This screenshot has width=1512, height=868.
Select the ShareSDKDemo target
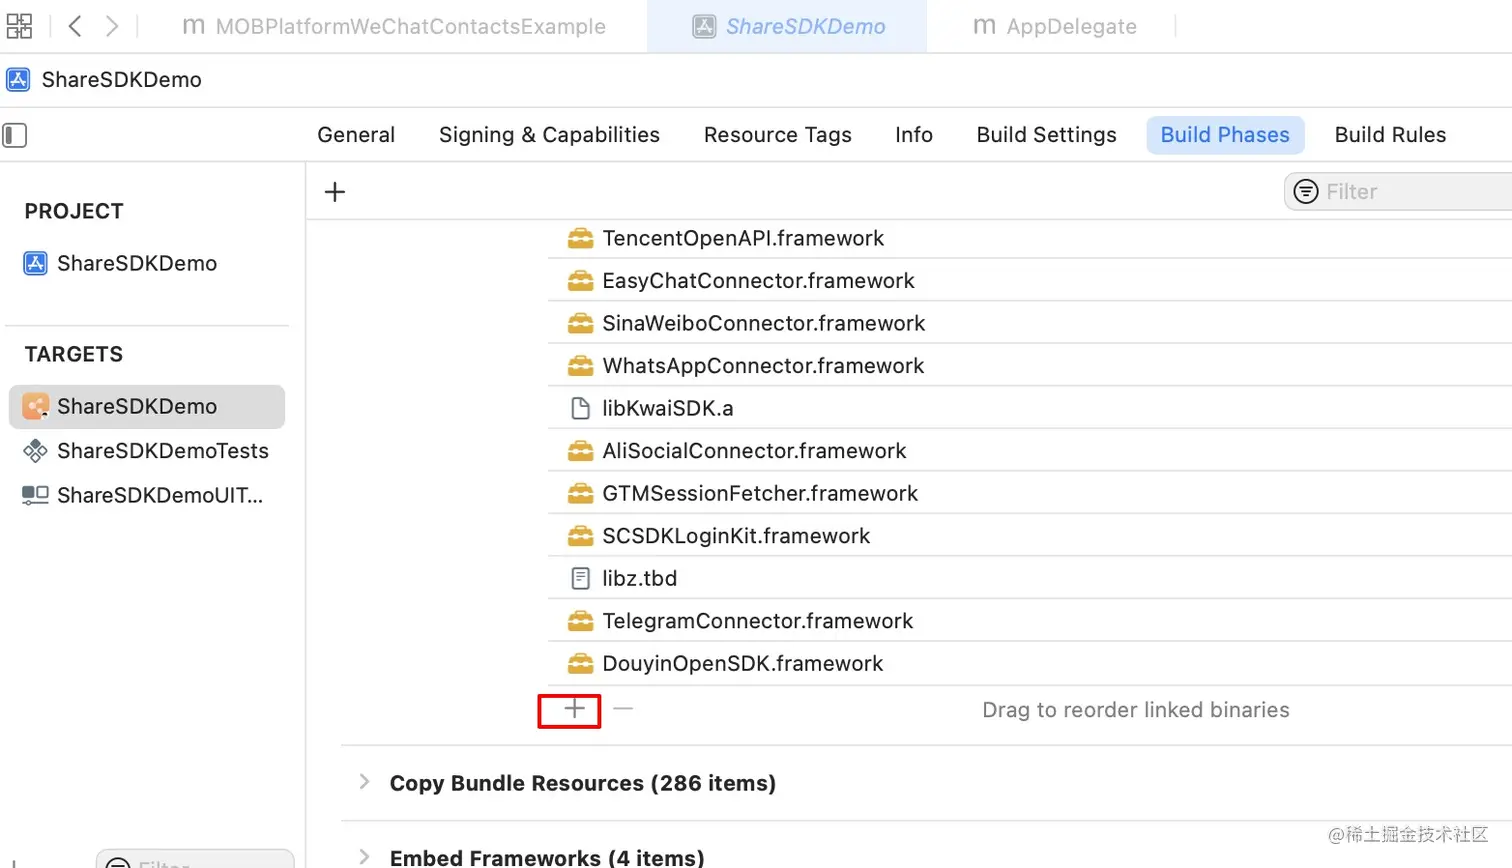tap(147, 406)
